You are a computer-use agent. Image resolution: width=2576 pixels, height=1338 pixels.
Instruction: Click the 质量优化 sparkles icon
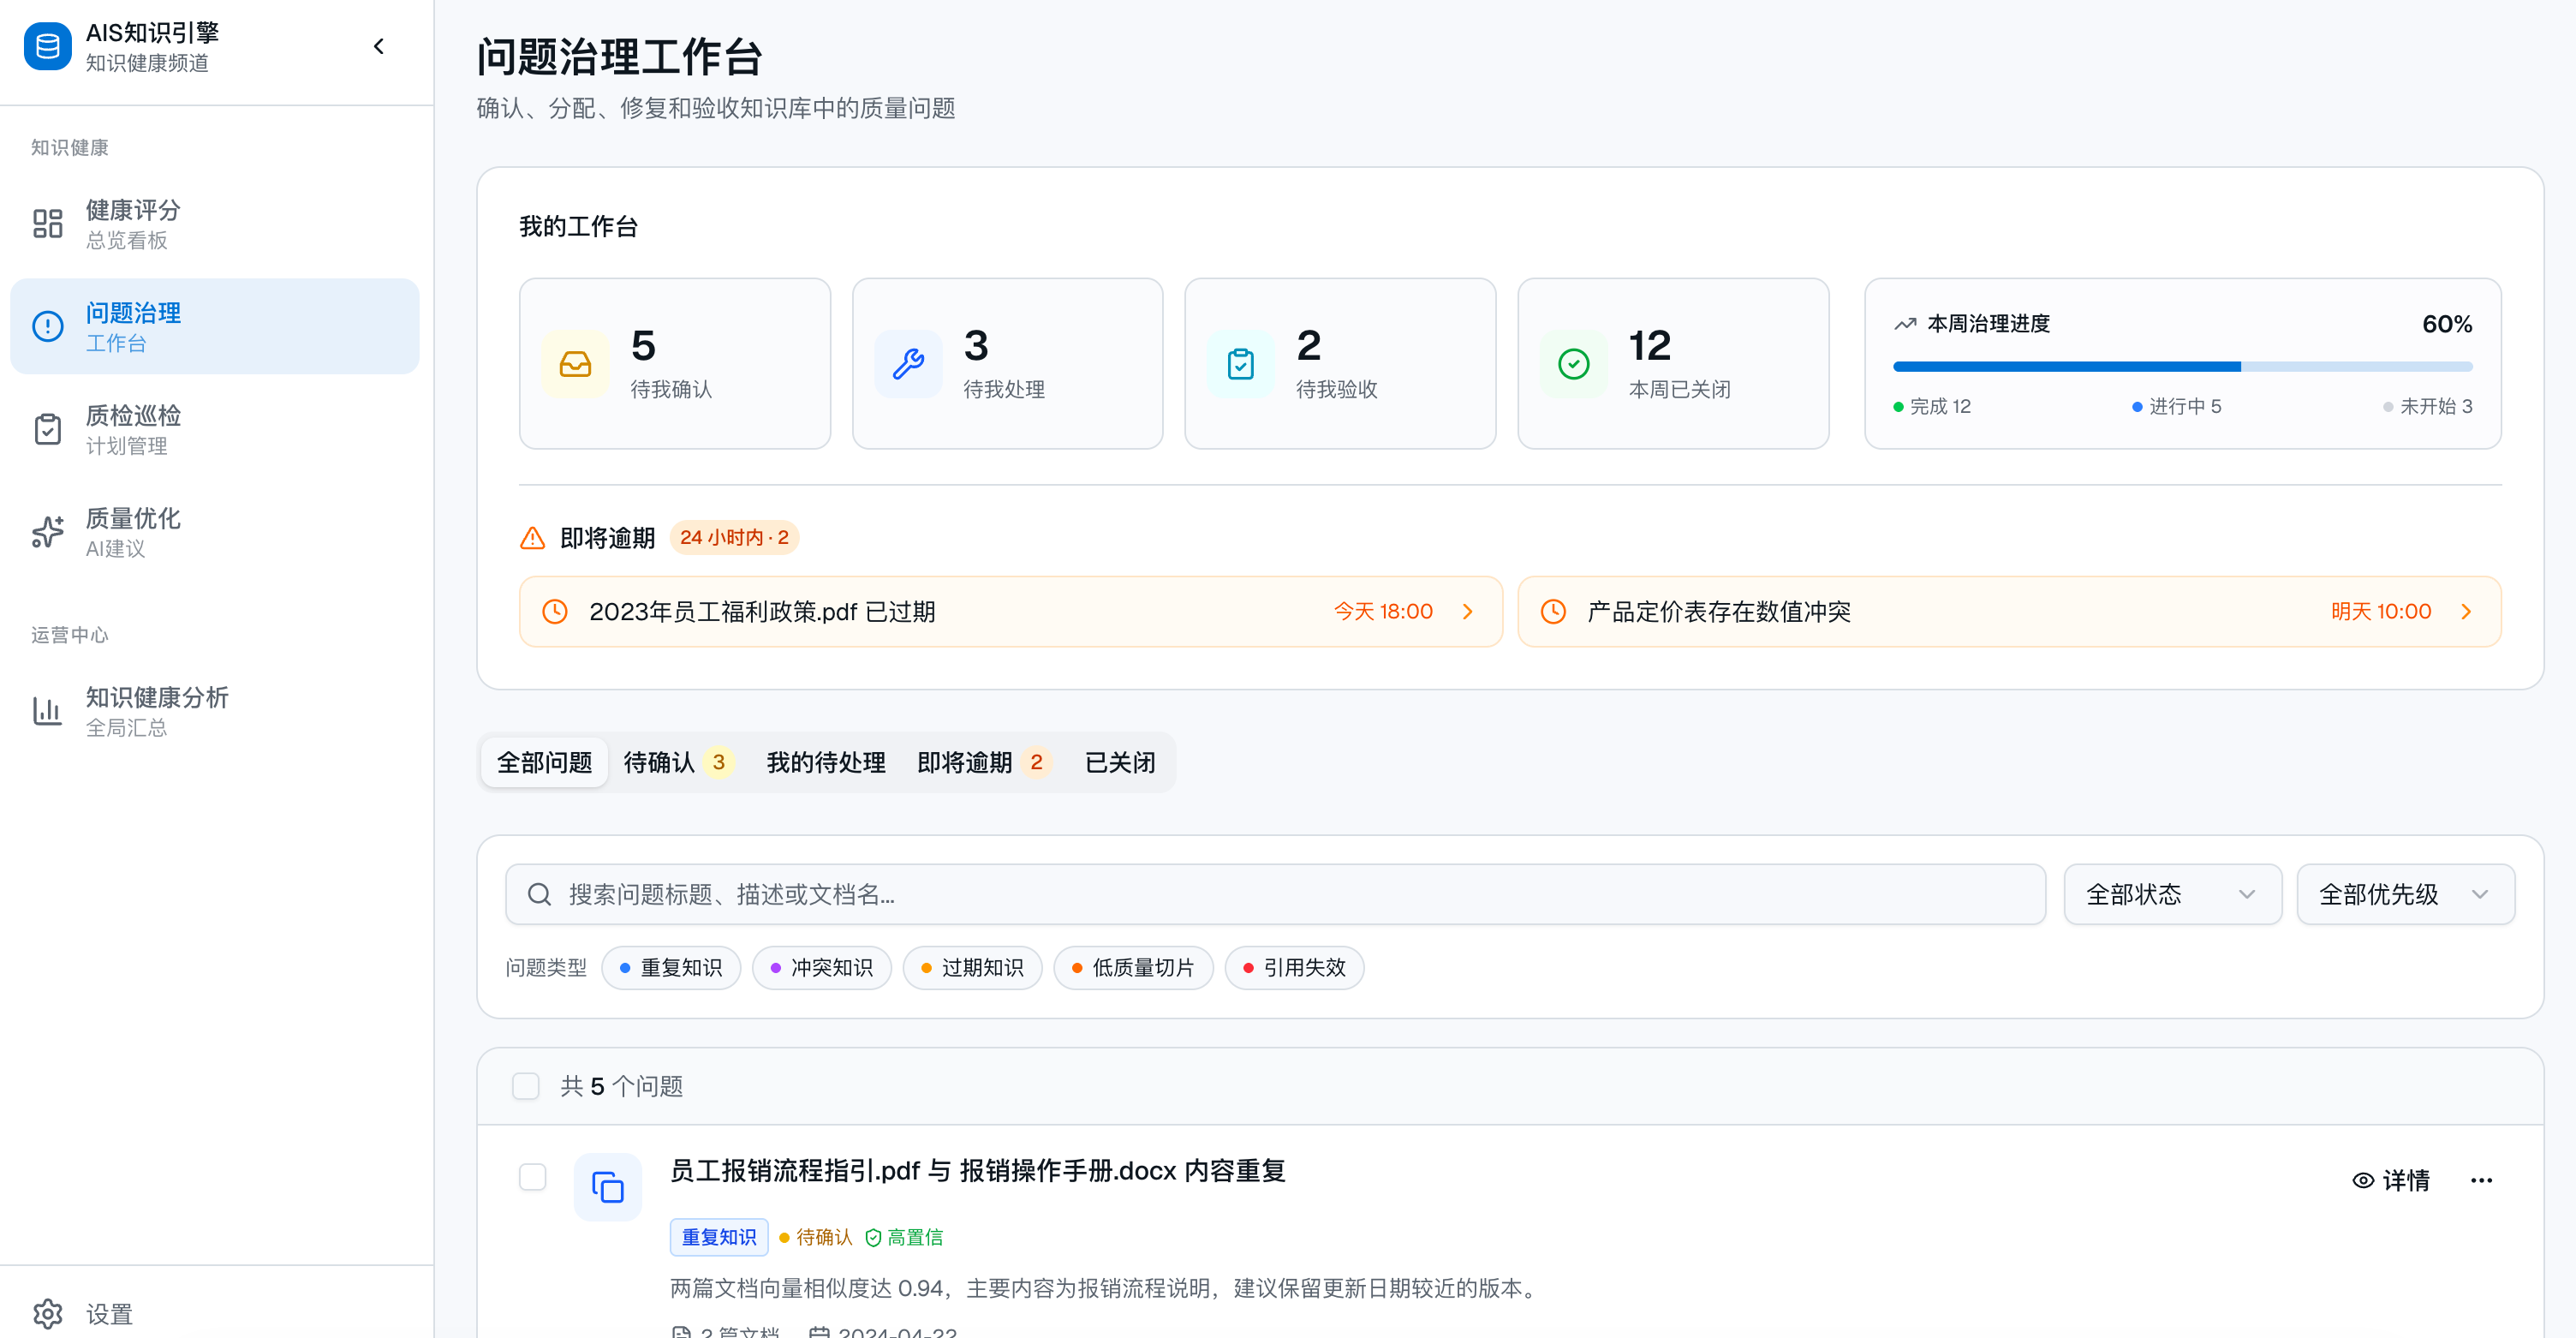(x=47, y=532)
